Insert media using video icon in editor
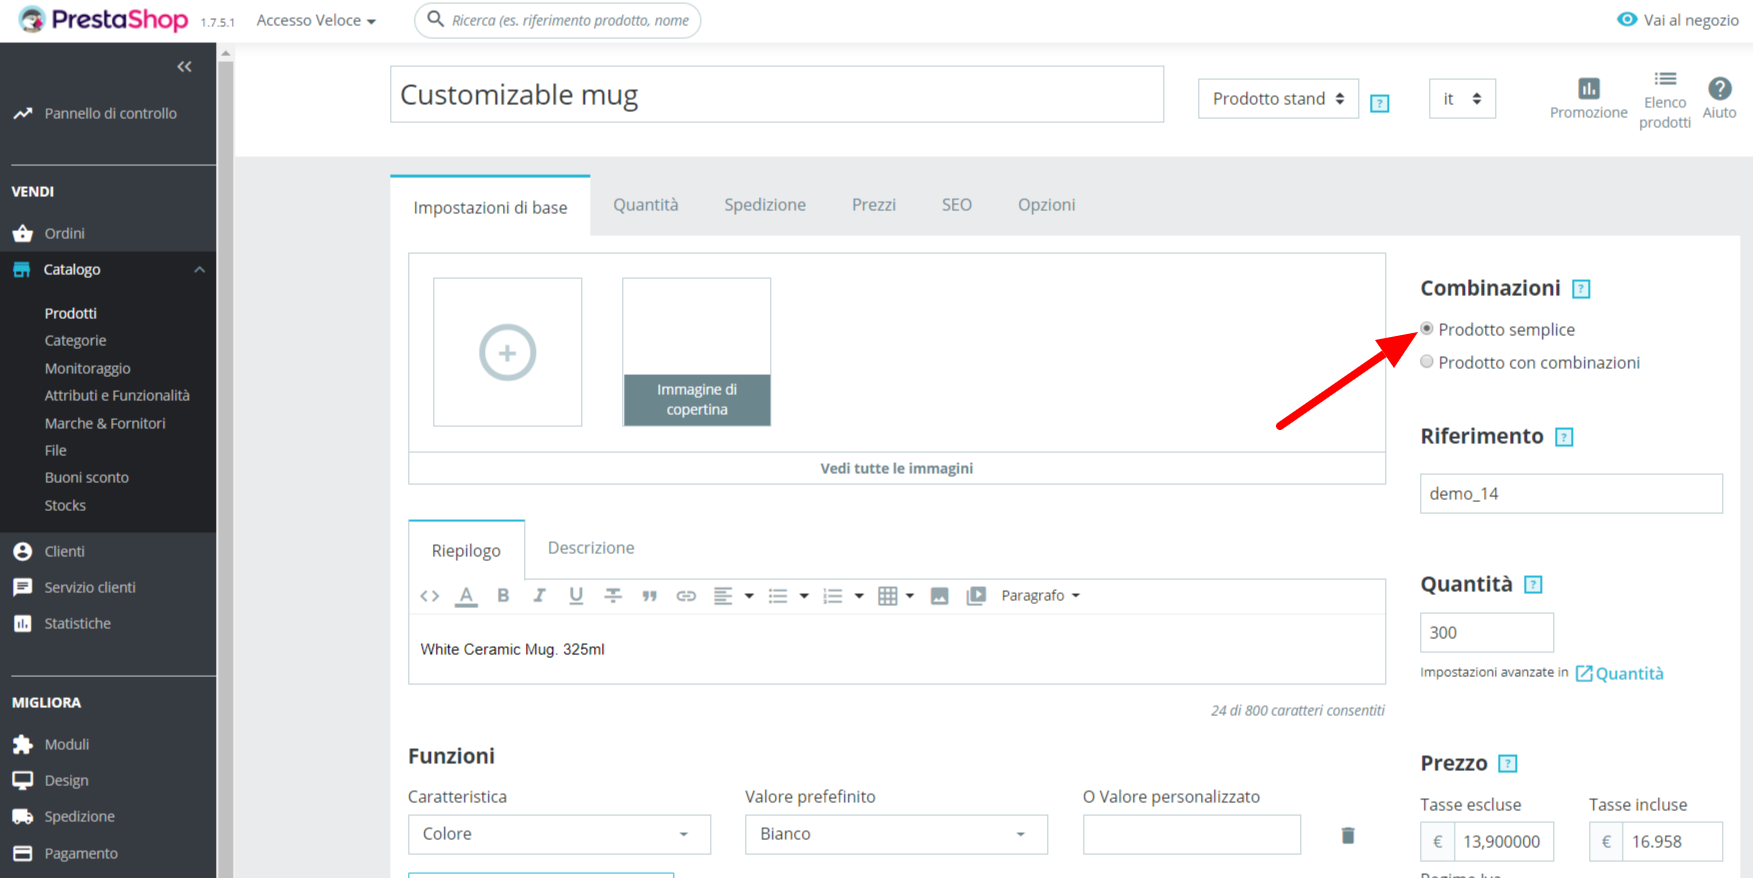1753x878 pixels. click(x=976, y=596)
